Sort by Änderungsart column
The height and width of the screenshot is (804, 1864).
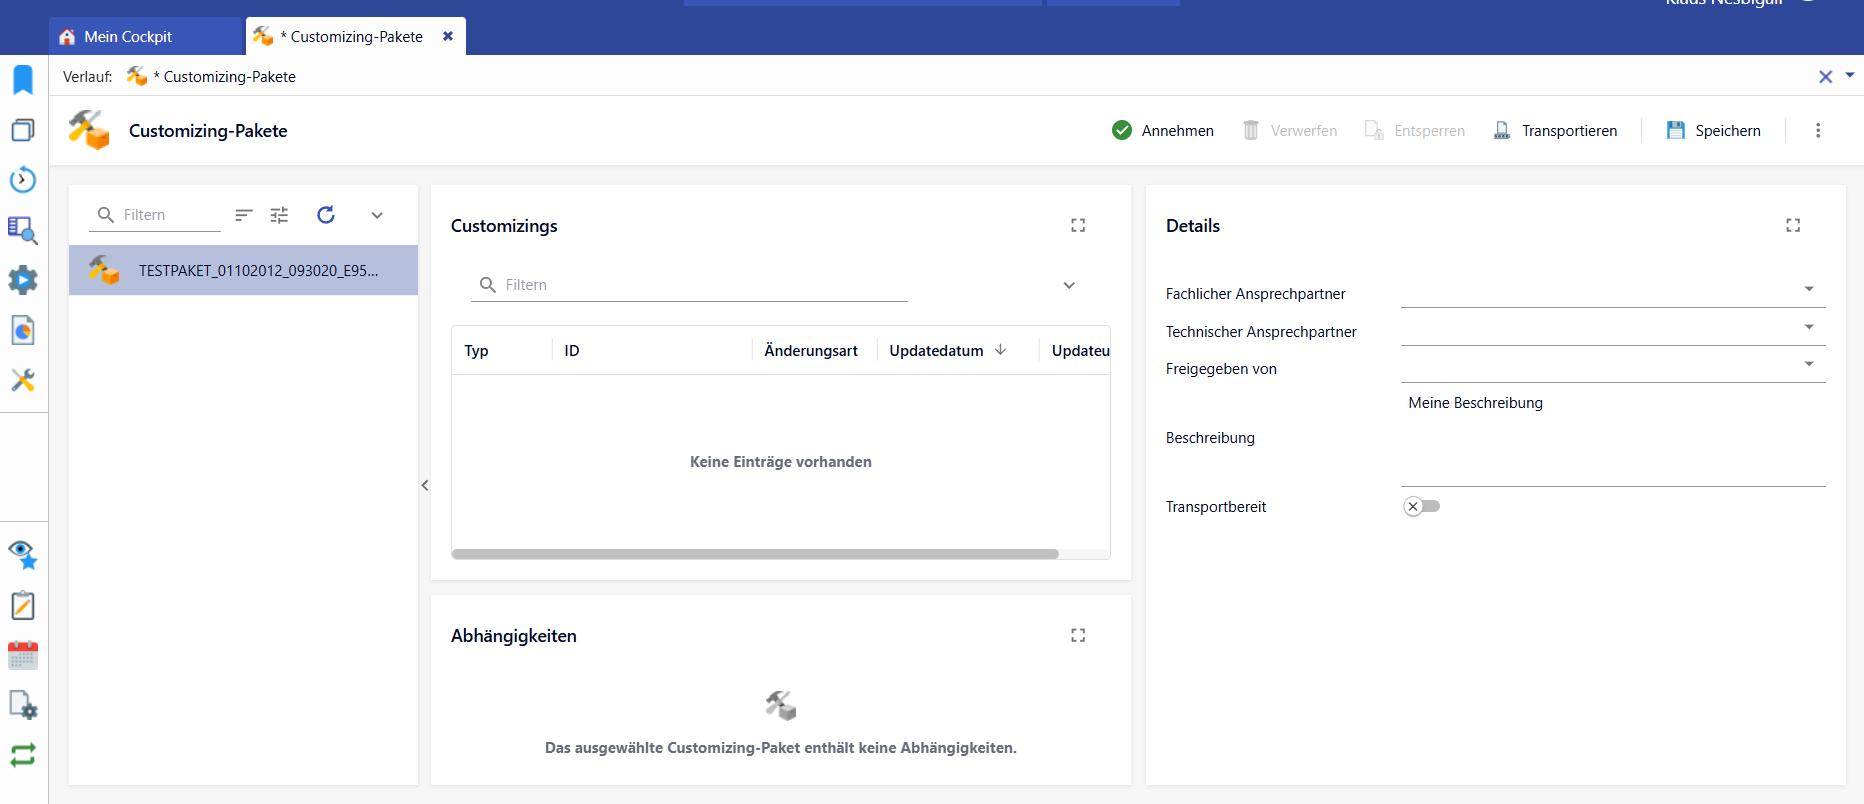[811, 351]
